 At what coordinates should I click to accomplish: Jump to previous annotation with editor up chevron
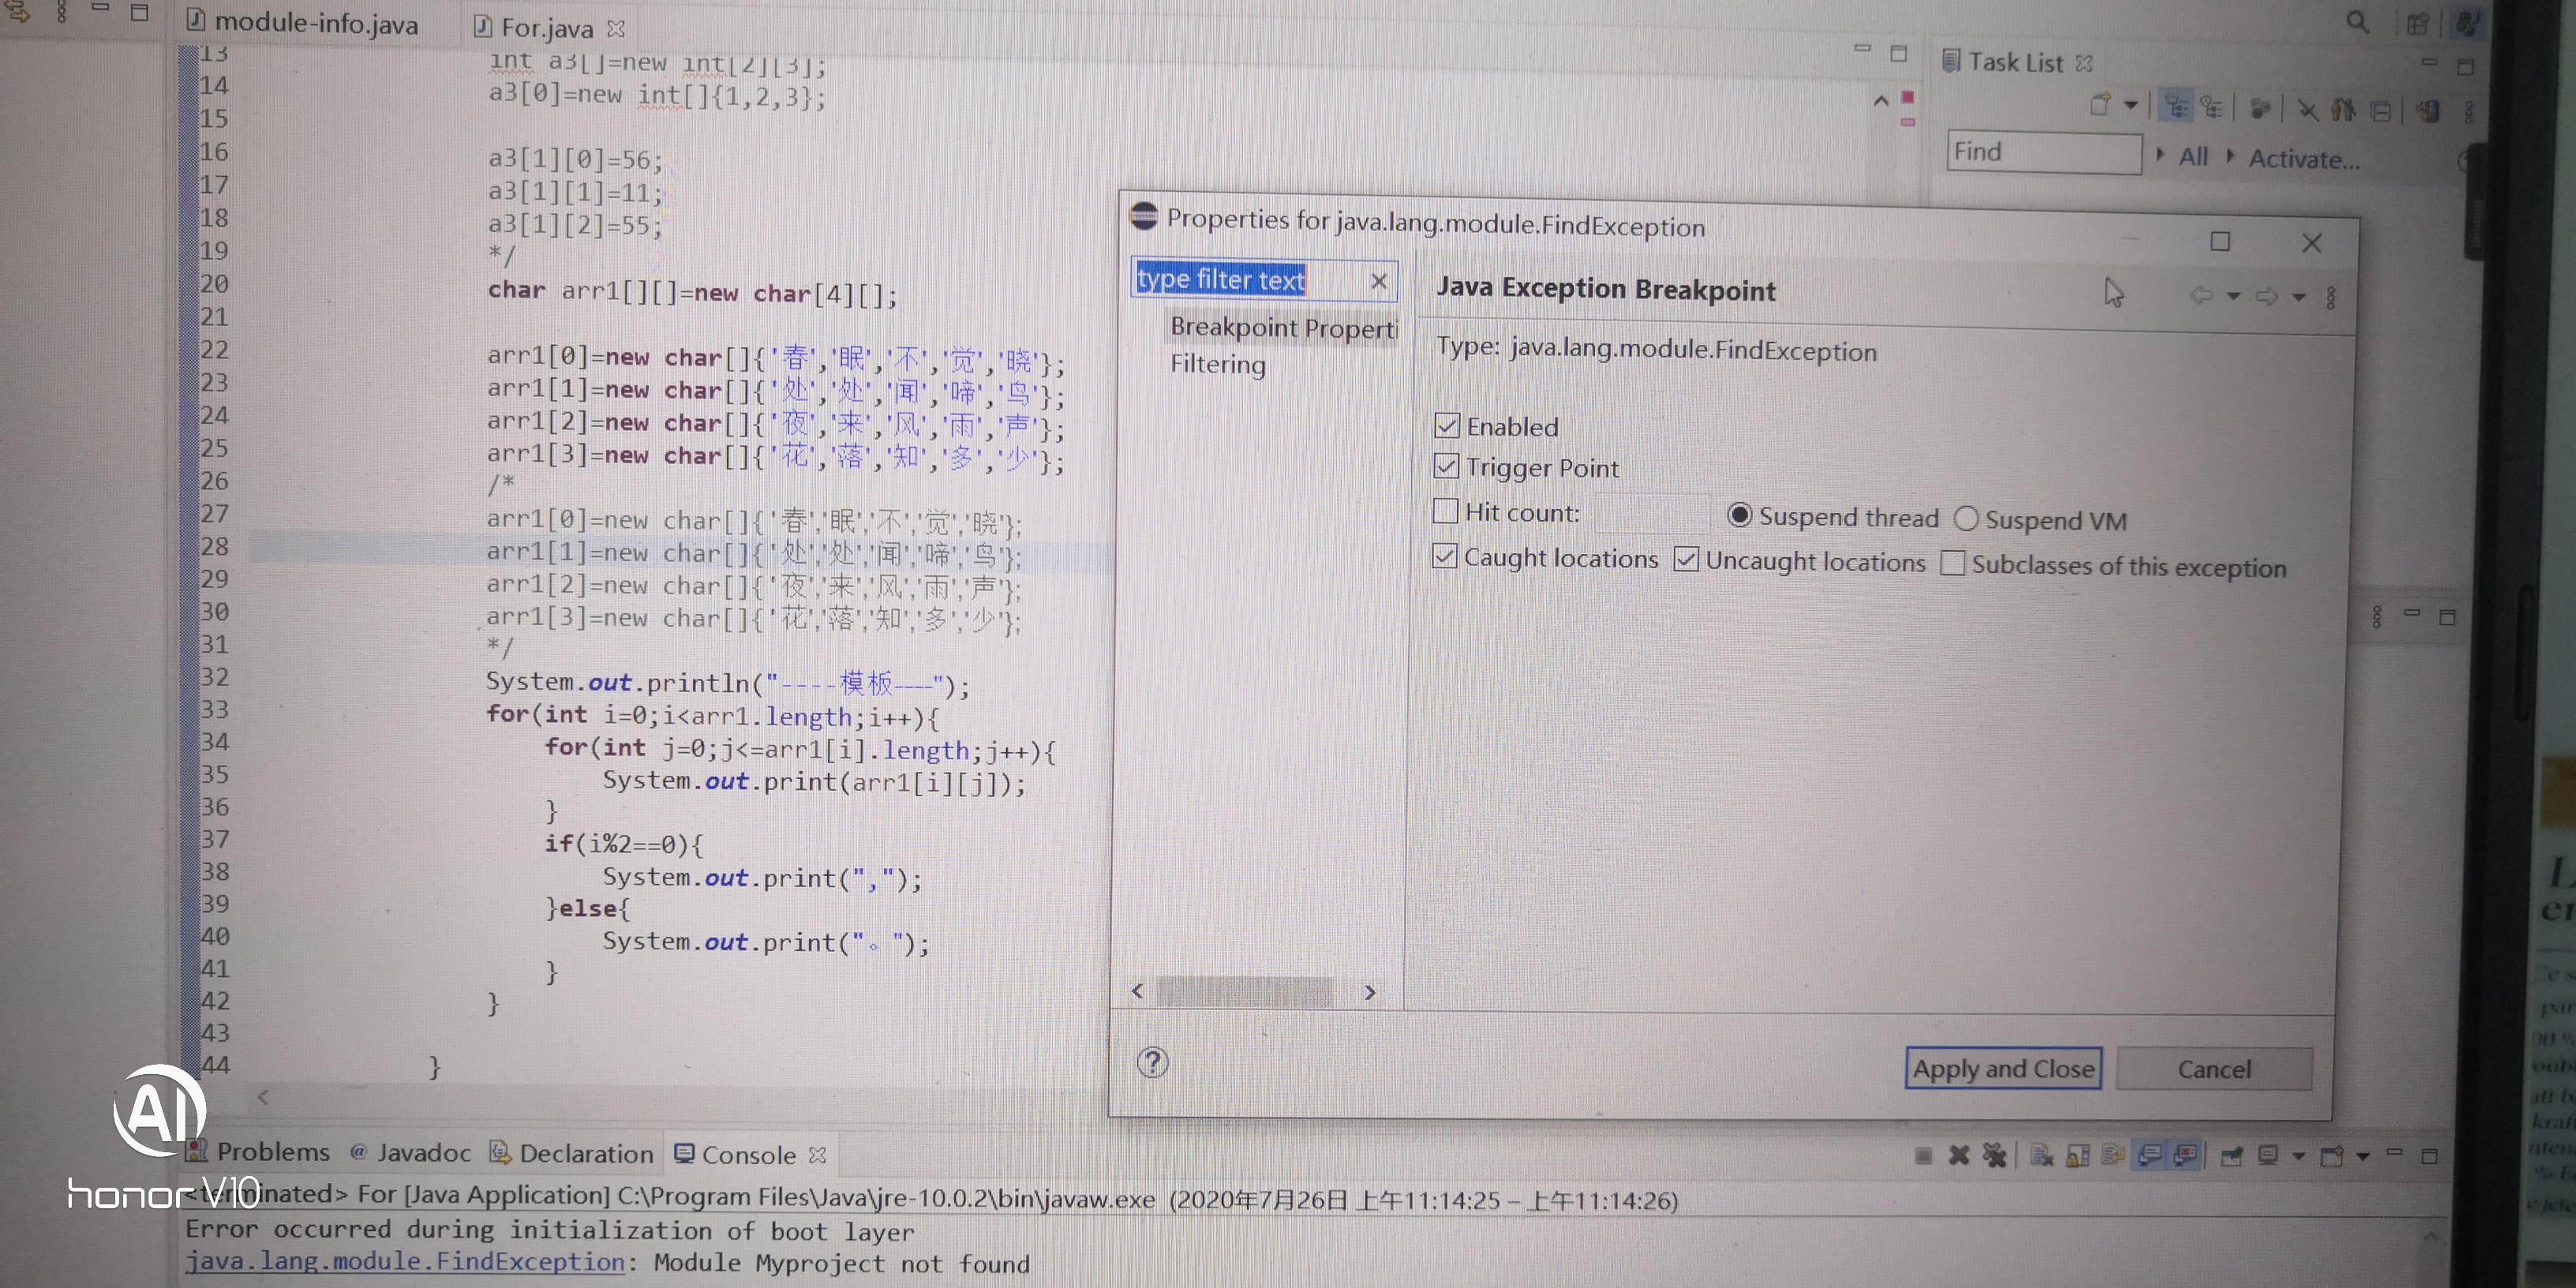[x=1880, y=100]
